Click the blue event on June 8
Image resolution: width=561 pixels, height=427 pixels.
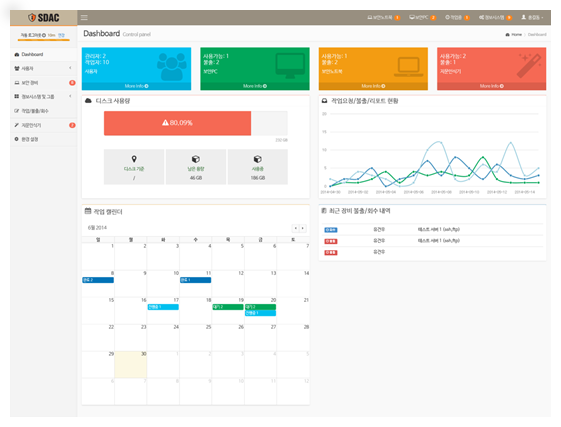point(98,280)
